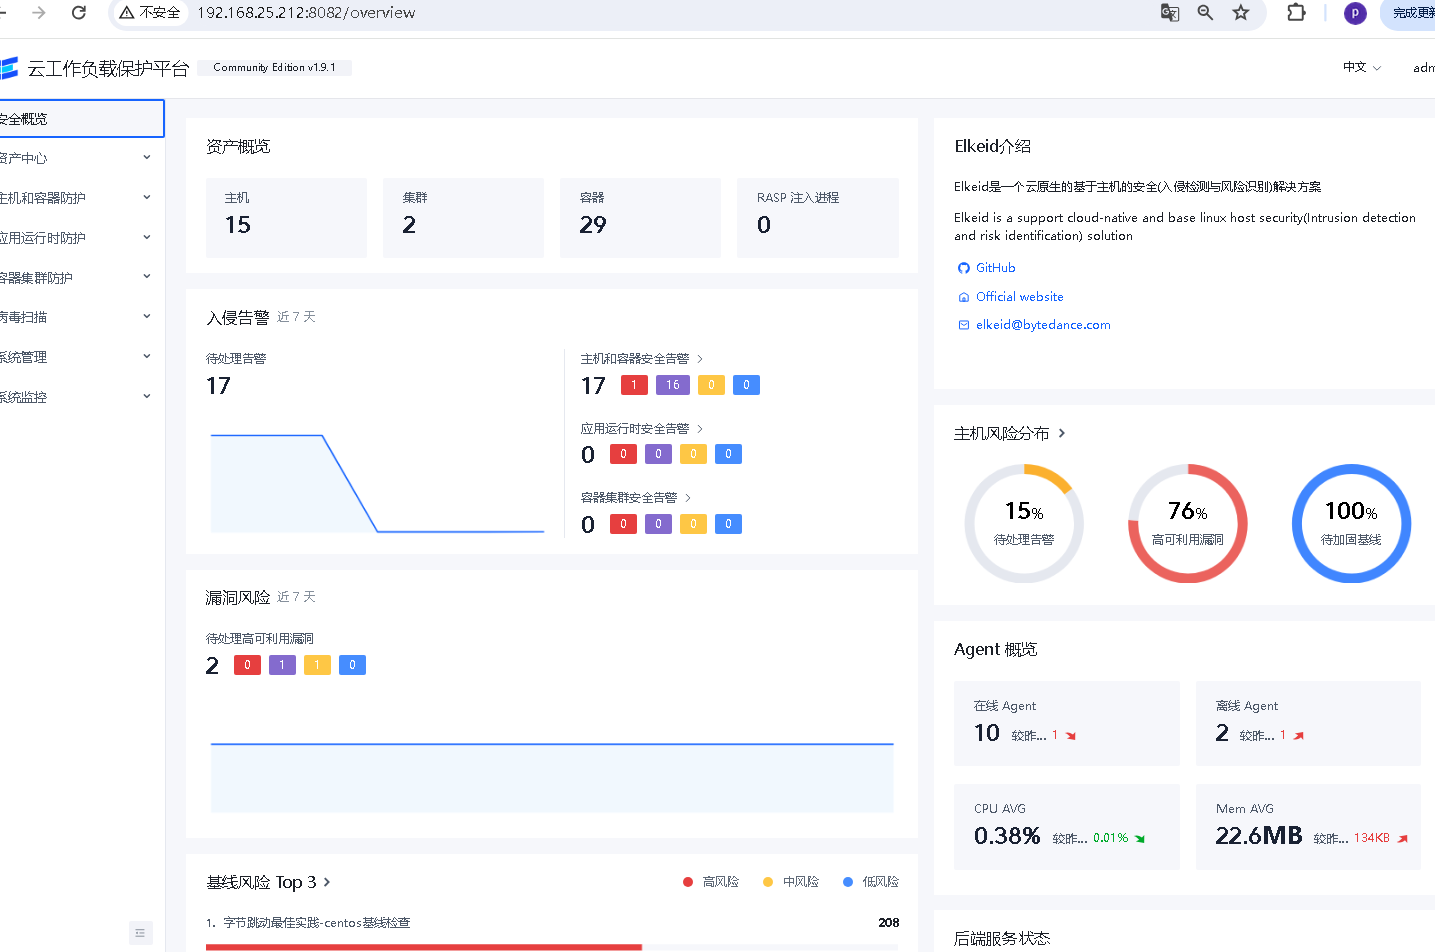Toggle the 中风险 legend item in baseline chart

(x=791, y=882)
